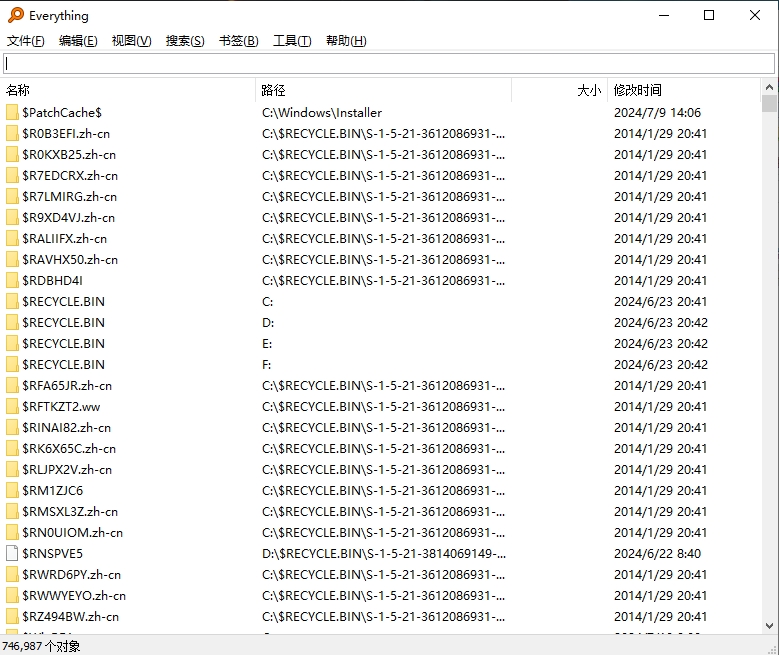Viewport: 779px width, 655px height.
Task: Select the $RN0UIOM.zh-cn name text
Action: [x=73, y=533]
